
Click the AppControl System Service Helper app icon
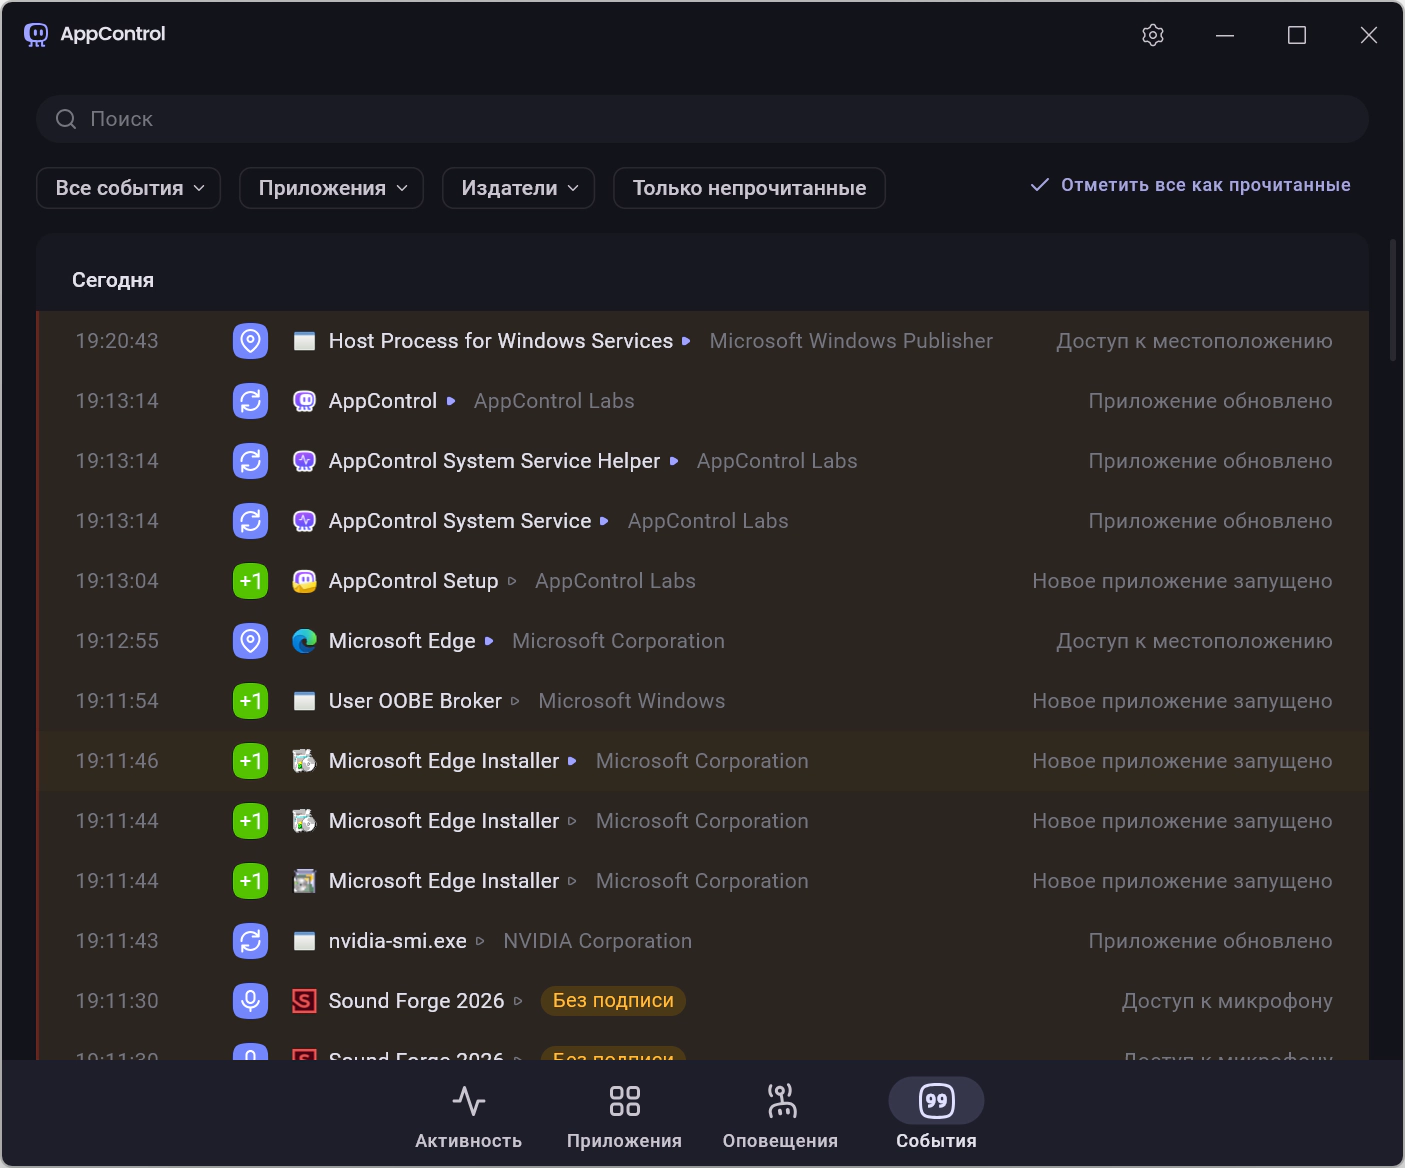pyautogui.click(x=304, y=461)
